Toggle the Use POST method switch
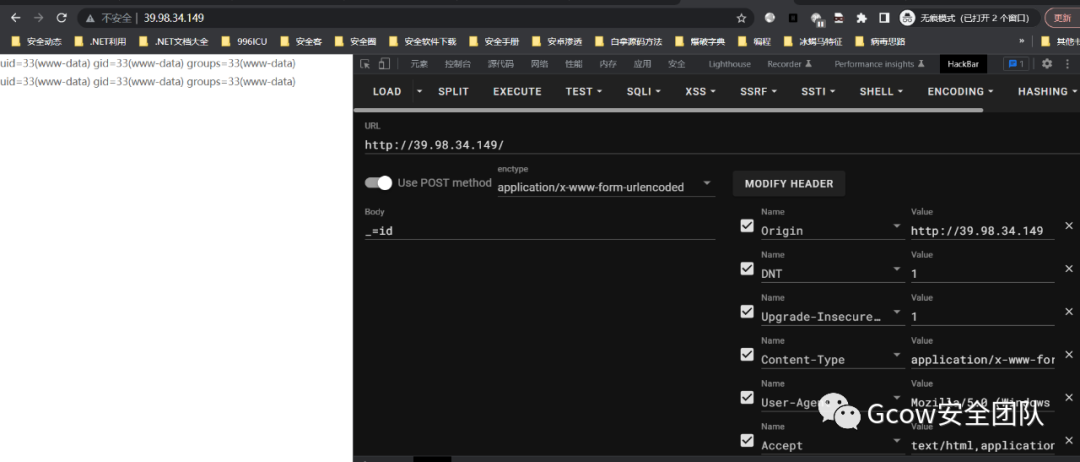Screen dimensions: 1080x462 [378, 182]
